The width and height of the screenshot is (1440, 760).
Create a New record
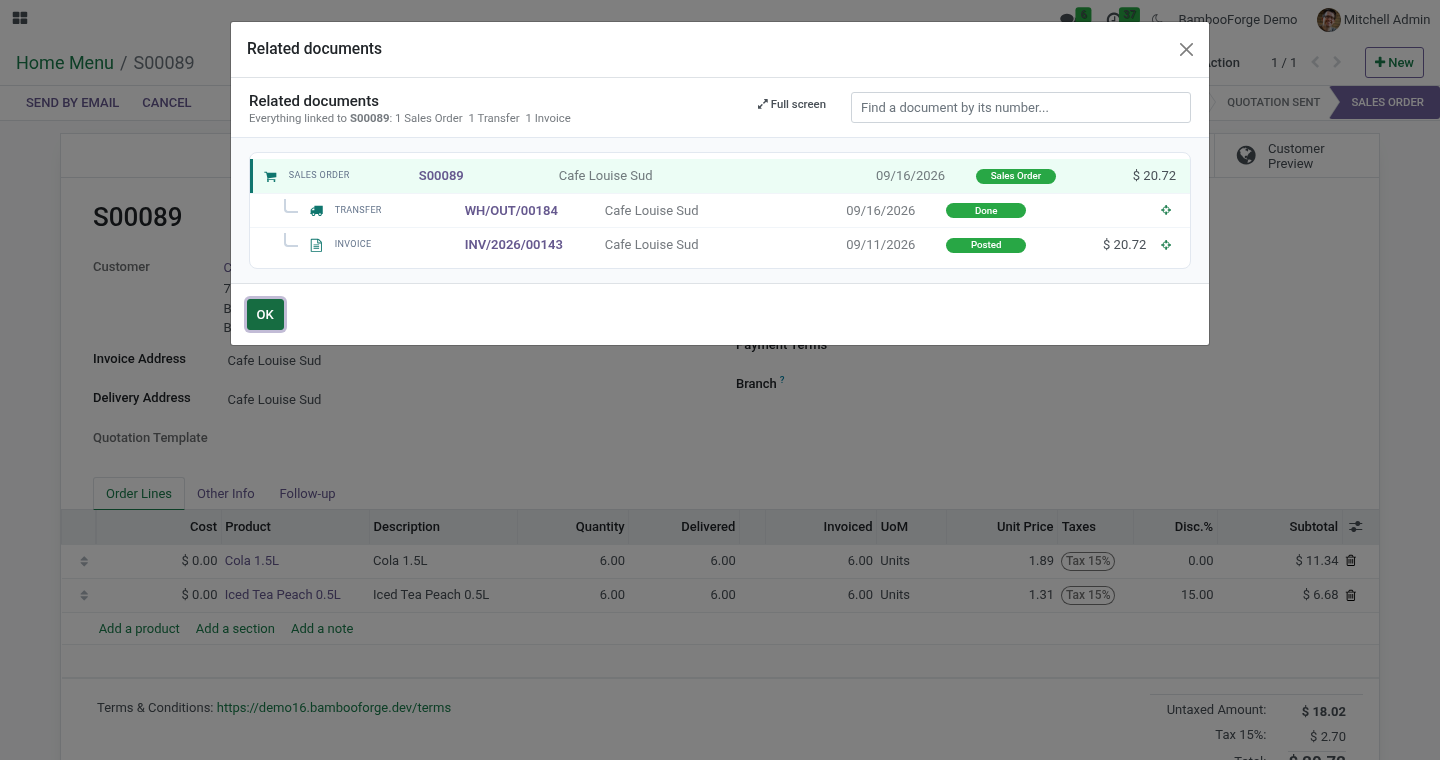click(1394, 62)
